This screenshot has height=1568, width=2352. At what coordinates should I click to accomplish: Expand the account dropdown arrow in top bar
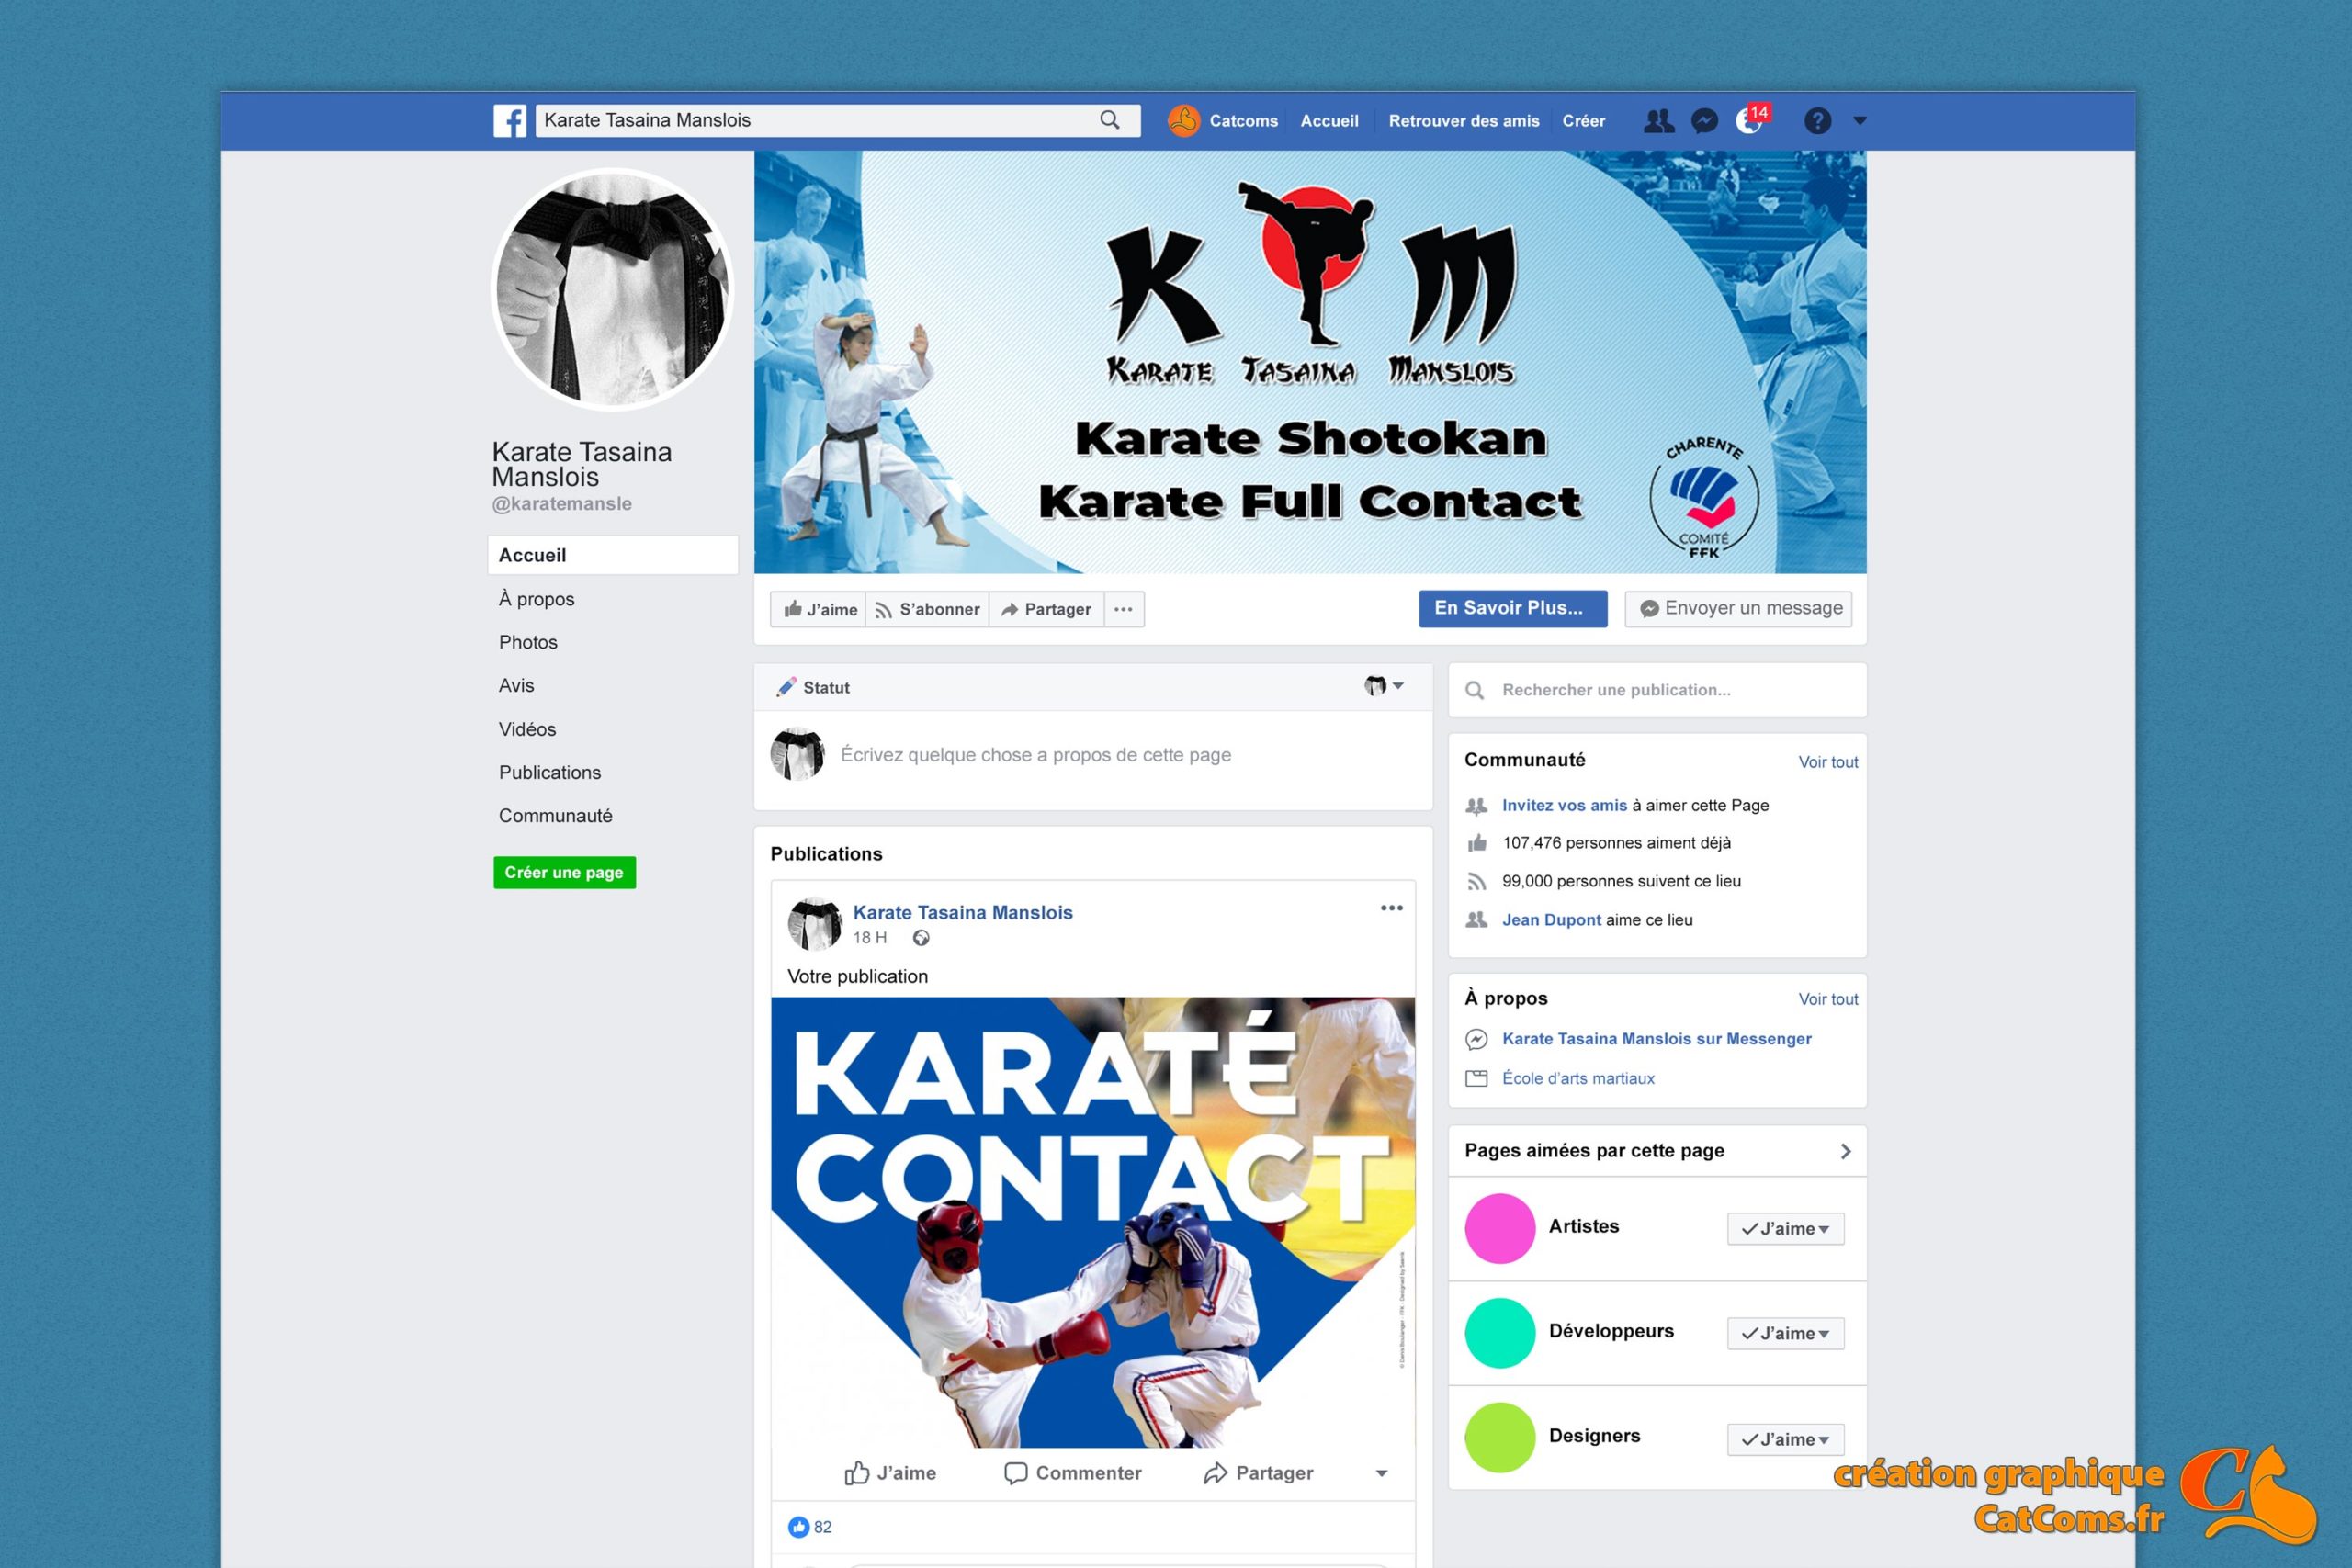(x=1860, y=121)
